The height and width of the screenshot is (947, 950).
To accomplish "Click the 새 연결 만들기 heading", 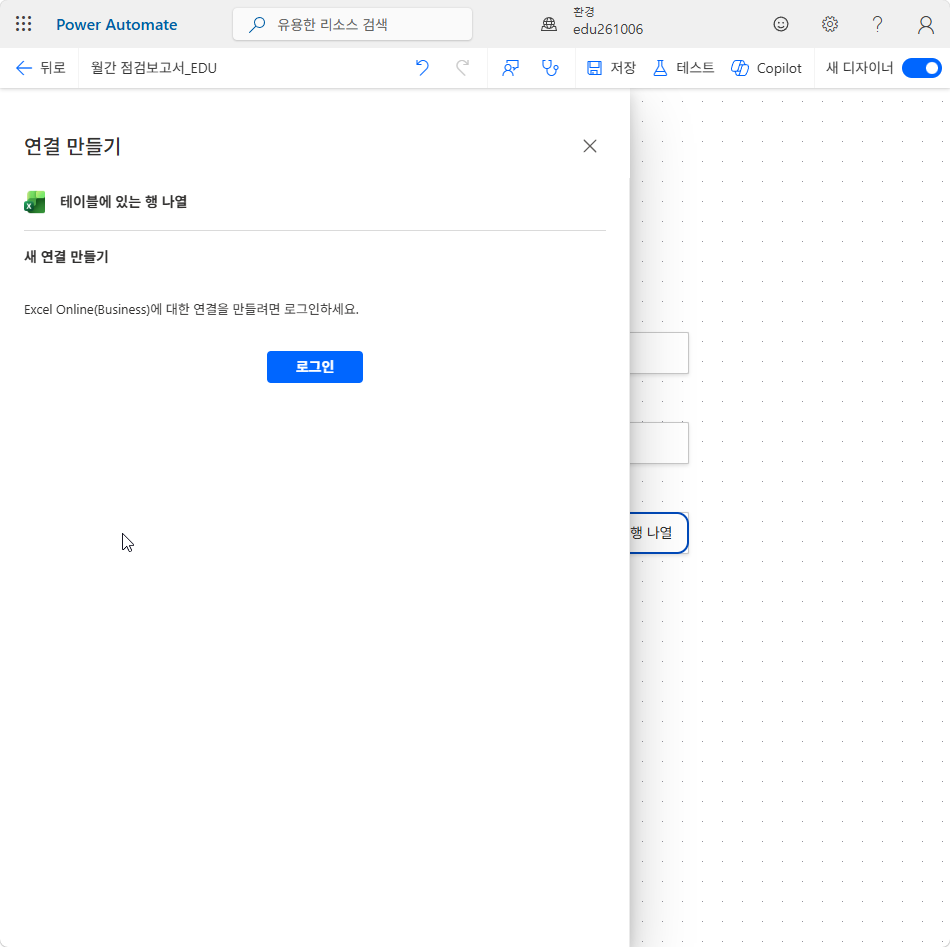I will [66, 257].
